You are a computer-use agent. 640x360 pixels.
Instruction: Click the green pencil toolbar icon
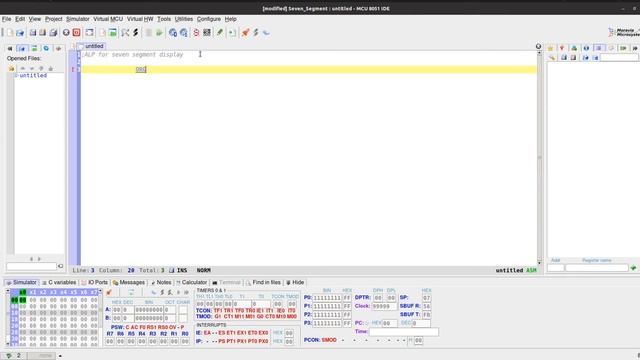[220, 33]
